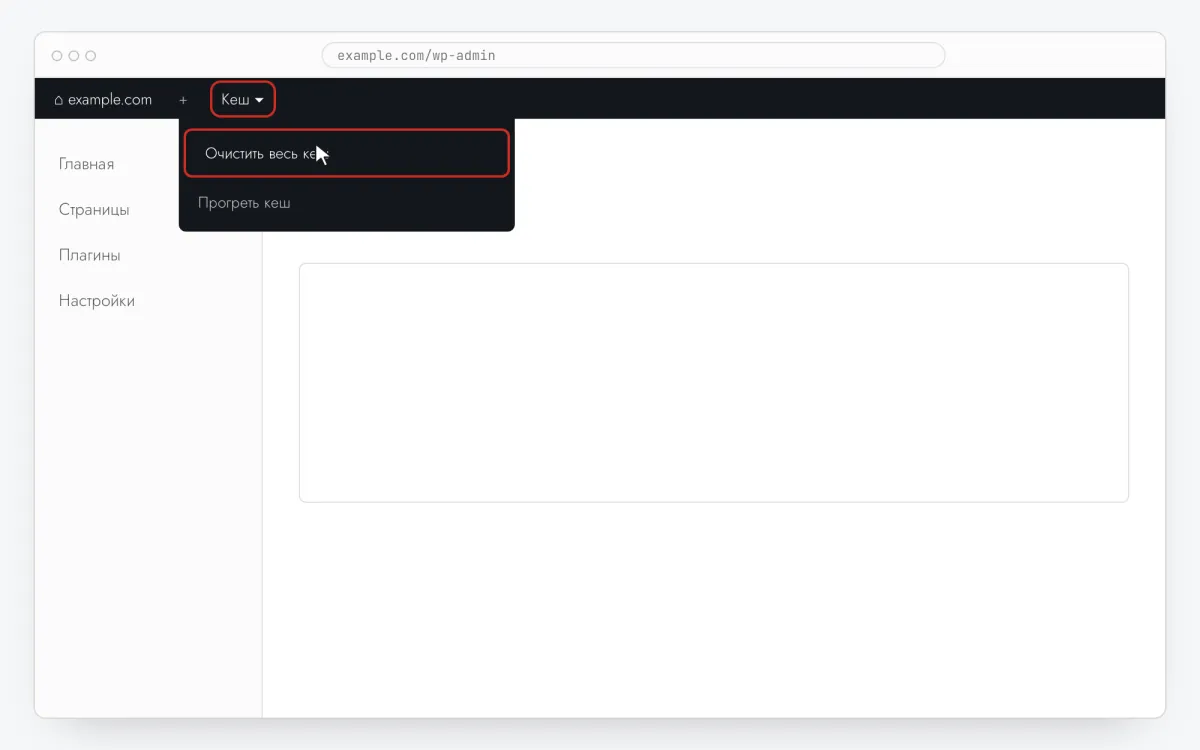1200x750 pixels.
Task: Click the caret arrow next to Кеш
Action: 259,100
